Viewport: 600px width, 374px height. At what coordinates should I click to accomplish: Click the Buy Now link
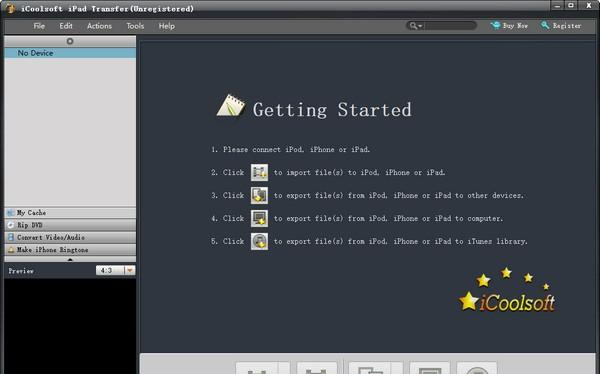(x=509, y=26)
